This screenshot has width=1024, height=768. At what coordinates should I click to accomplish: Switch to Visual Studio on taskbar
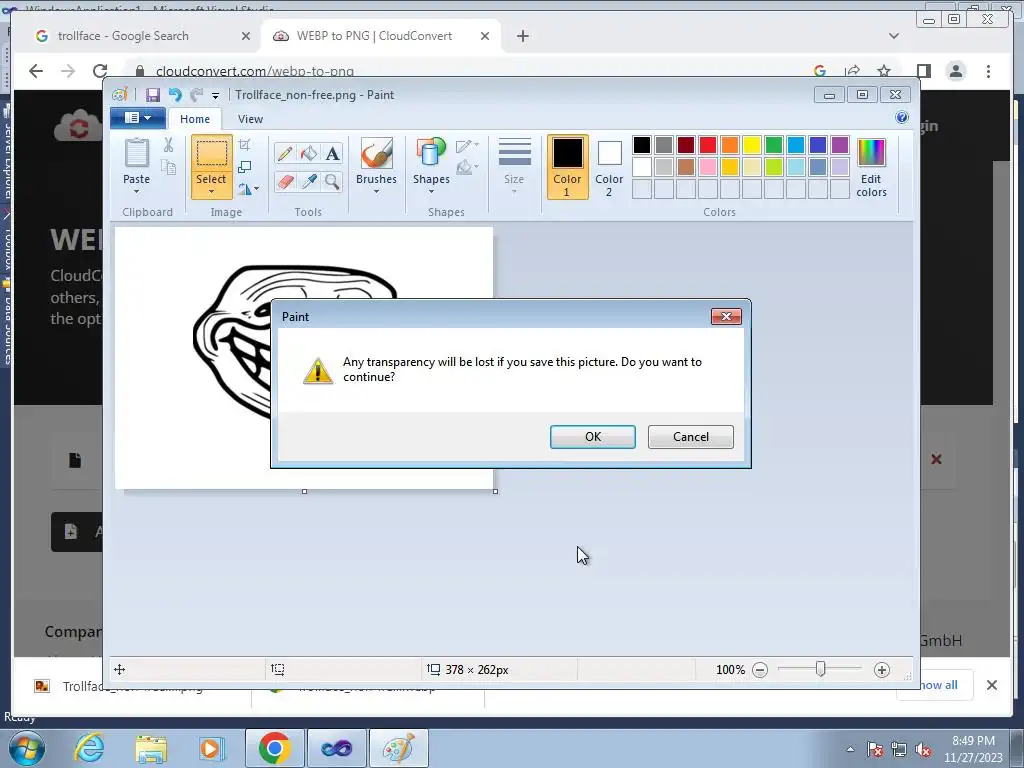click(336, 748)
